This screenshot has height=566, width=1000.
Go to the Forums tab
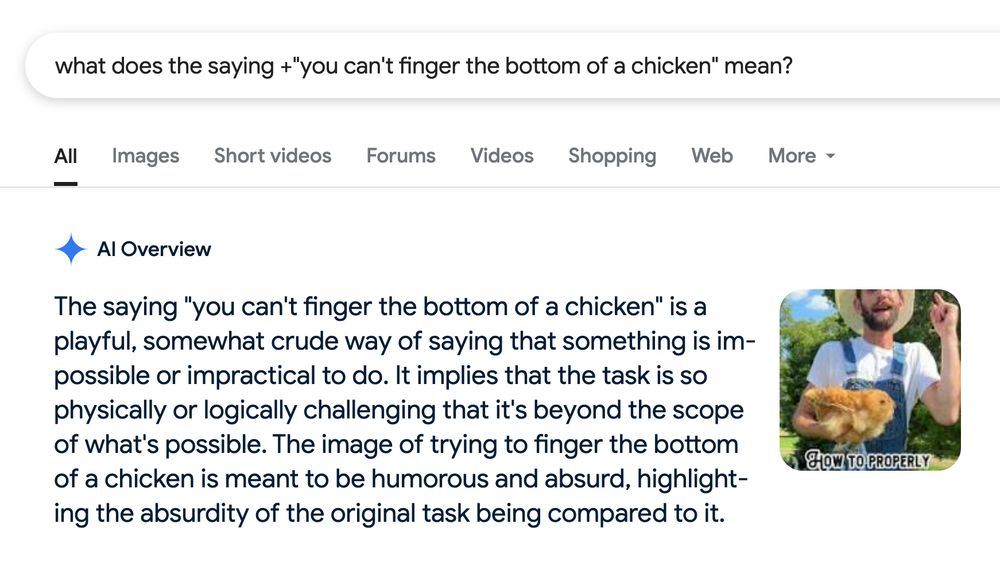click(401, 156)
